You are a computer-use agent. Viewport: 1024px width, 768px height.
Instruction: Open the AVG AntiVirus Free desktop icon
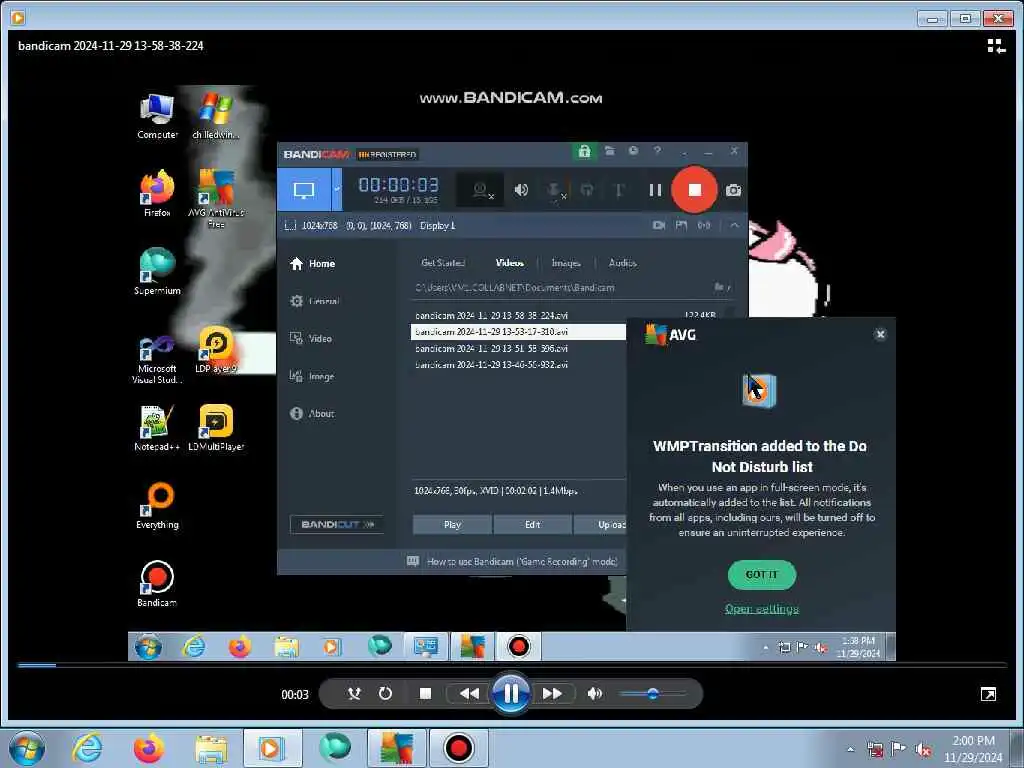coord(216,199)
